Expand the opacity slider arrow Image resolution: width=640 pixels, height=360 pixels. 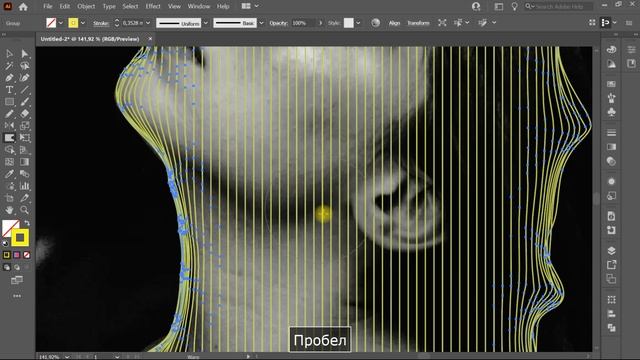320,23
